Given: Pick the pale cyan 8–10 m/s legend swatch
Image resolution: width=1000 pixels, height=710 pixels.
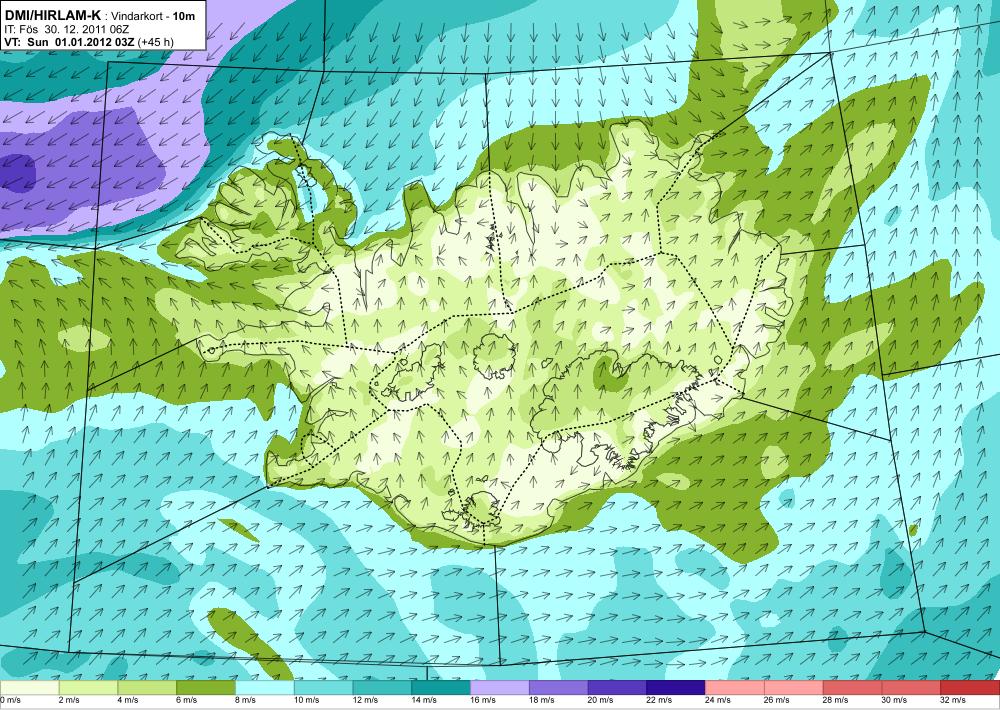Looking at the screenshot, I should (265, 688).
